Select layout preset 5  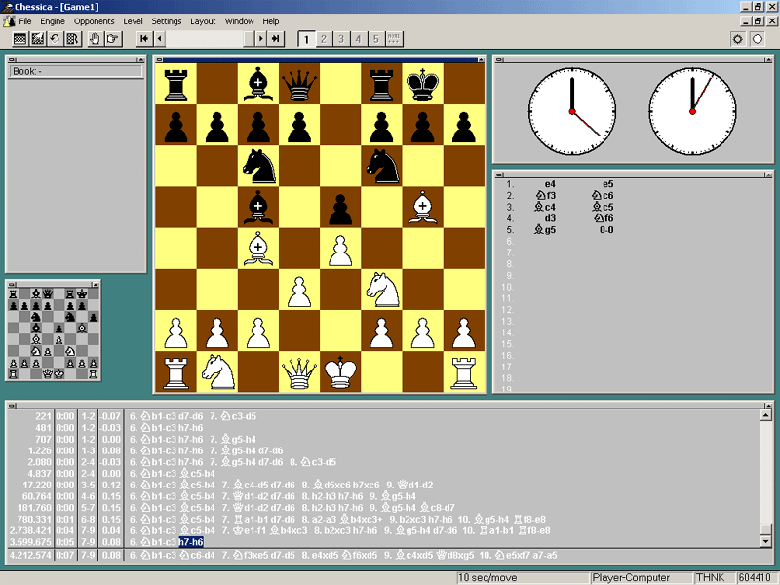[376, 39]
